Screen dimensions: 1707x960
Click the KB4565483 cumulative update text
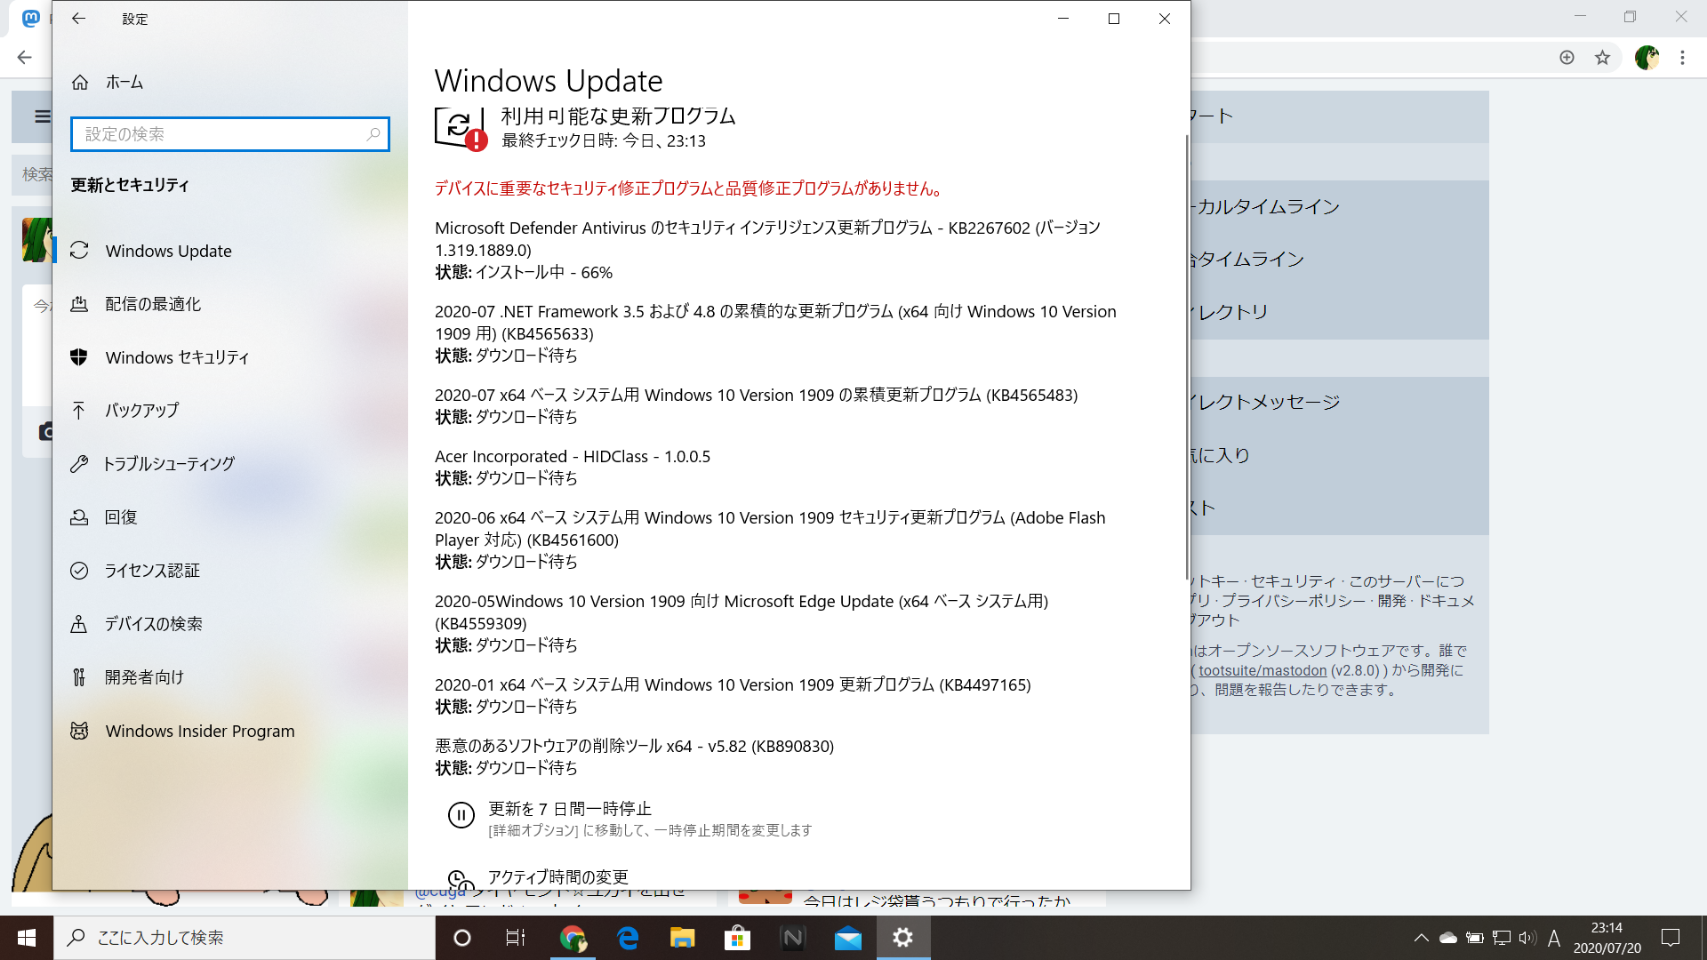[x=756, y=395]
